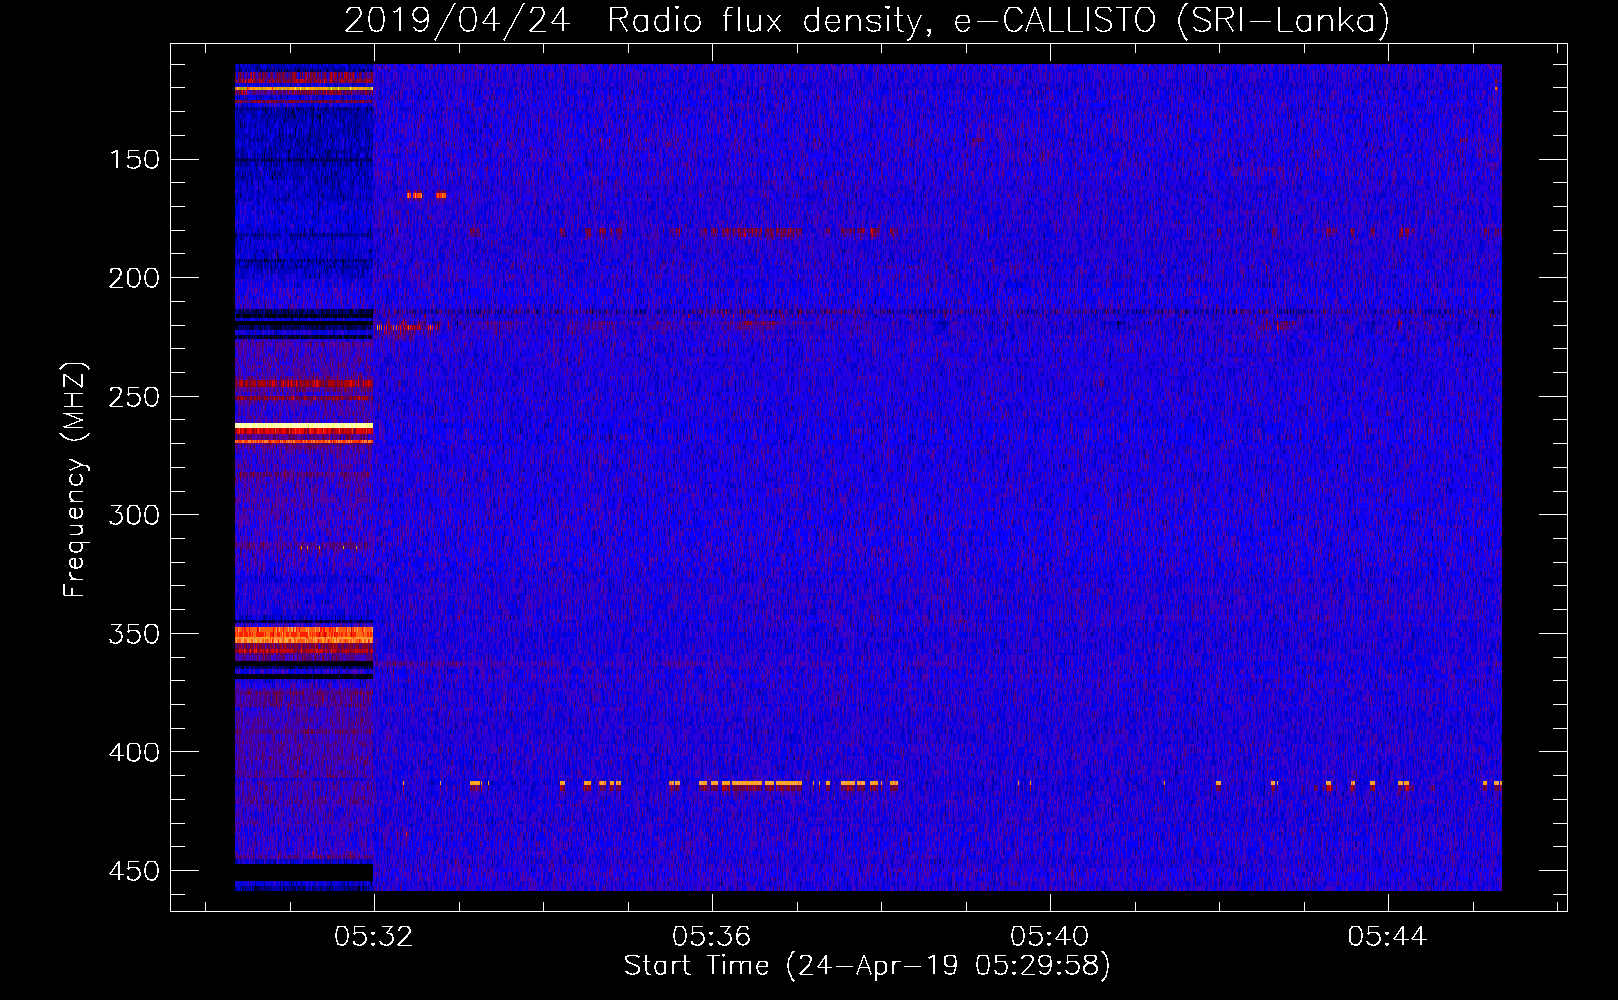Image resolution: width=1618 pixels, height=1000 pixels.
Task: Click the 150 frequency tick label
Action: 134,160
